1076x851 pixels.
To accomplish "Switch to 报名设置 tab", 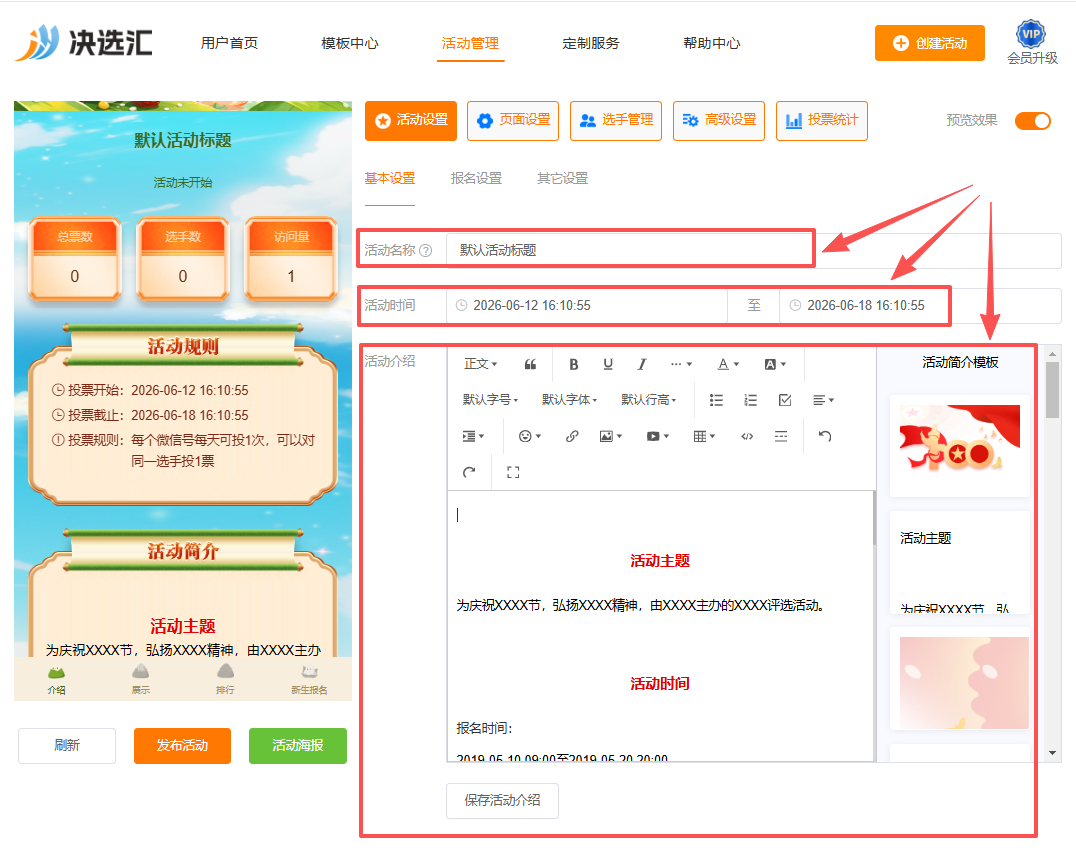I will point(476,178).
